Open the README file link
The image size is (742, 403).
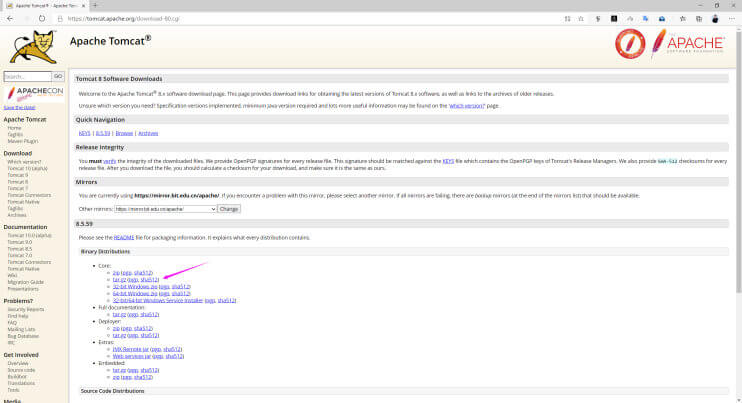124,237
